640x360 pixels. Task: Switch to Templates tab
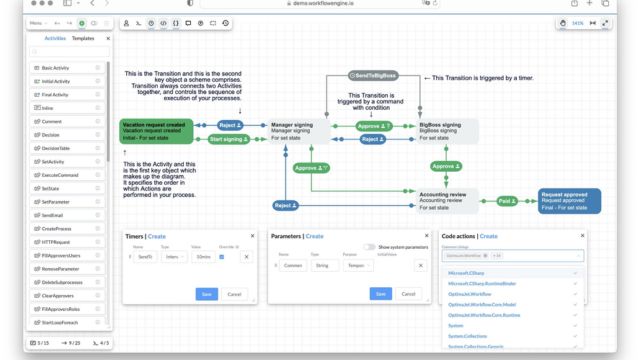tap(83, 38)
